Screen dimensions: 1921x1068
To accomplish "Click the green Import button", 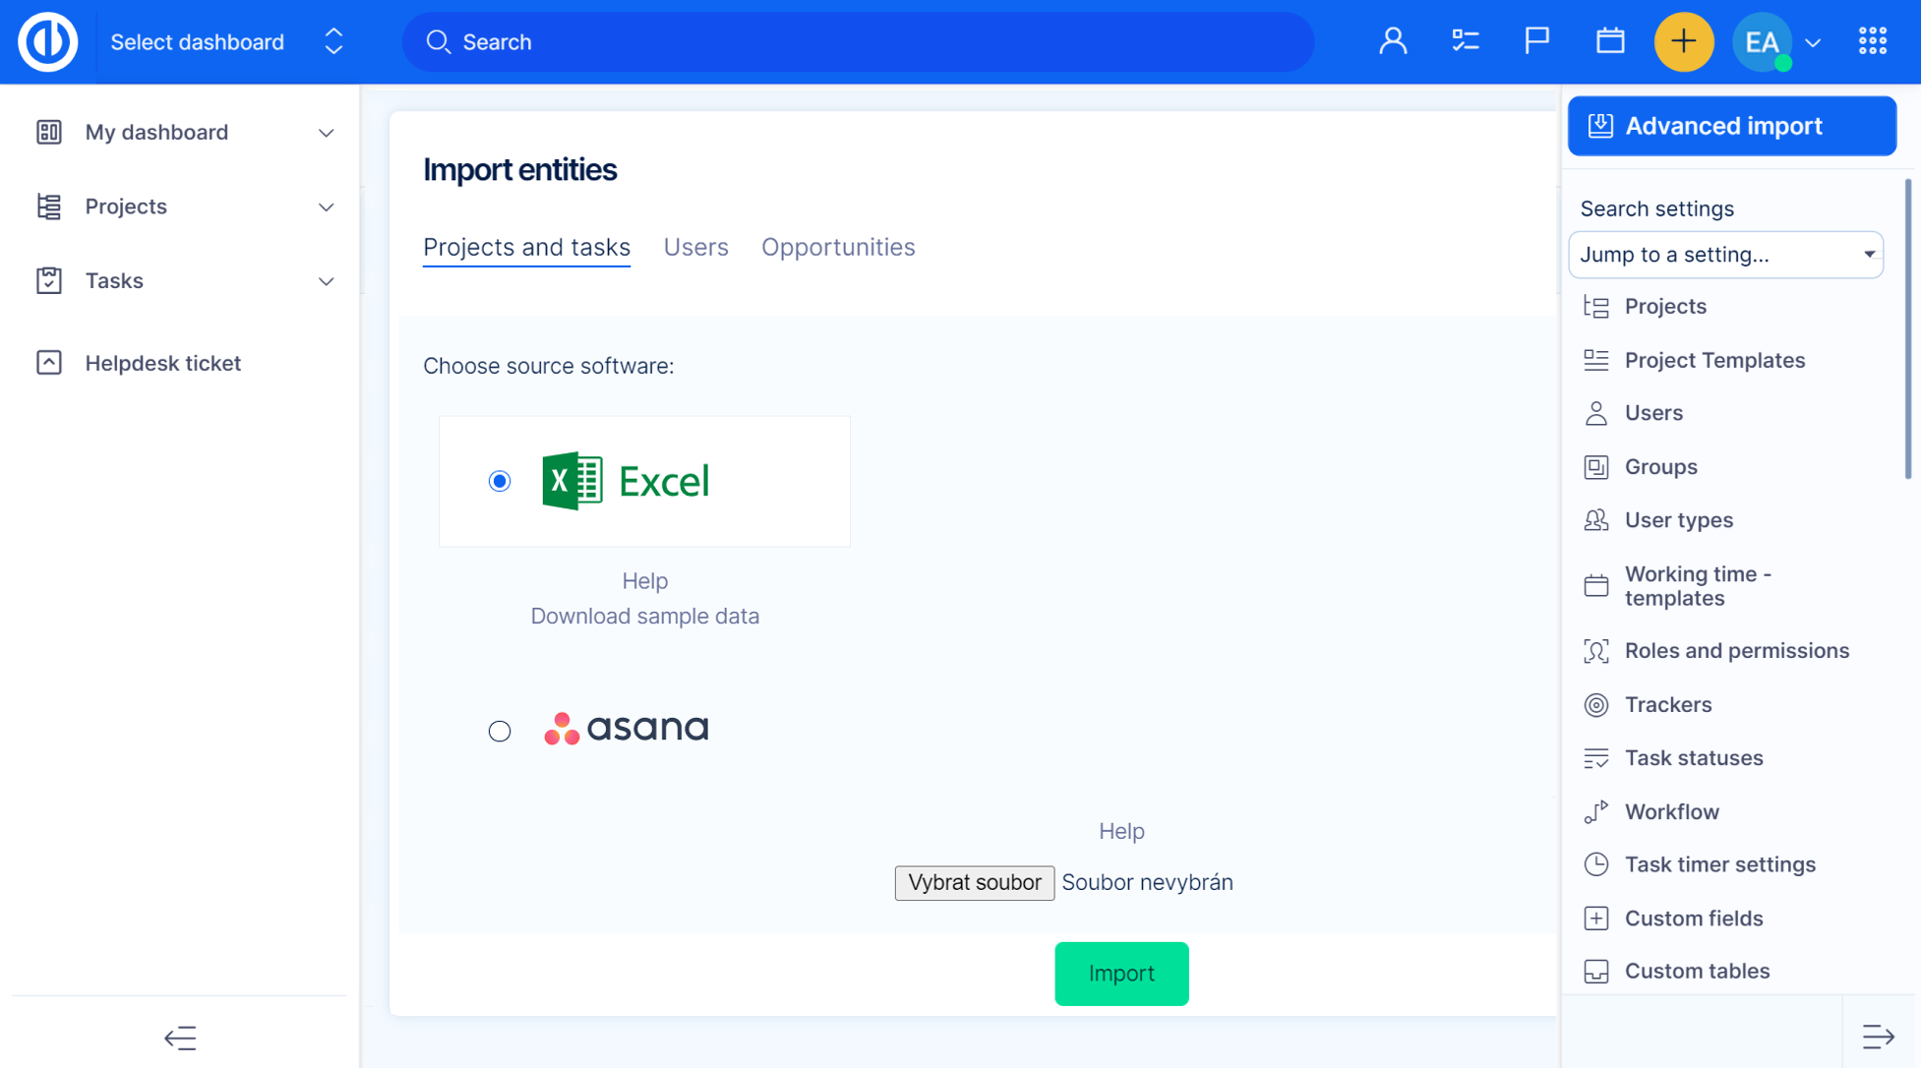I will point(1120,973).
